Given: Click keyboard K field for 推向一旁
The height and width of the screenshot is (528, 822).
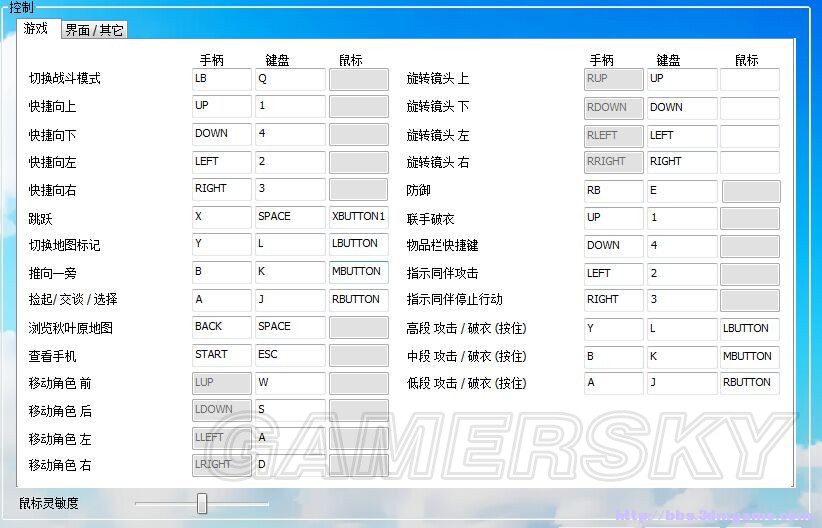Looking at the screenshot, I should [x=290, y=272].
